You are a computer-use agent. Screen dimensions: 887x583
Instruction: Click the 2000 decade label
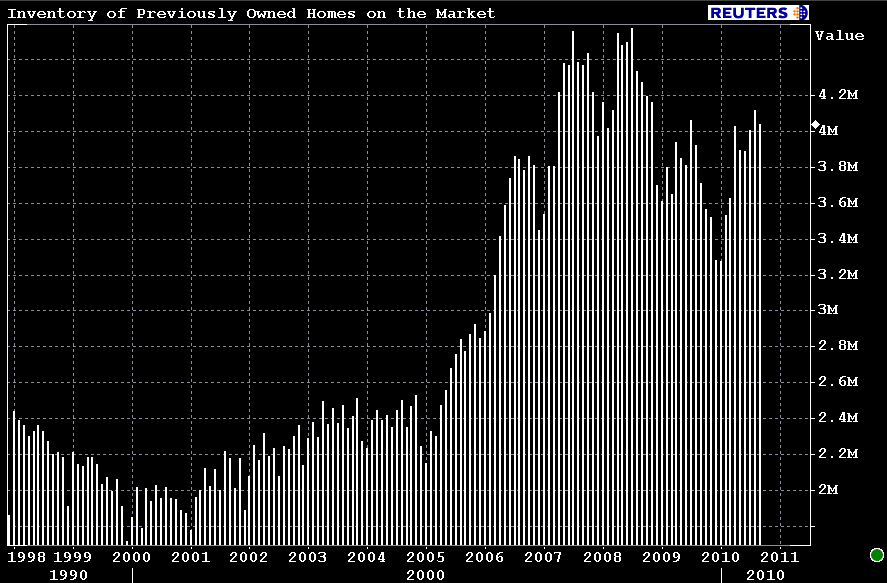425,575
